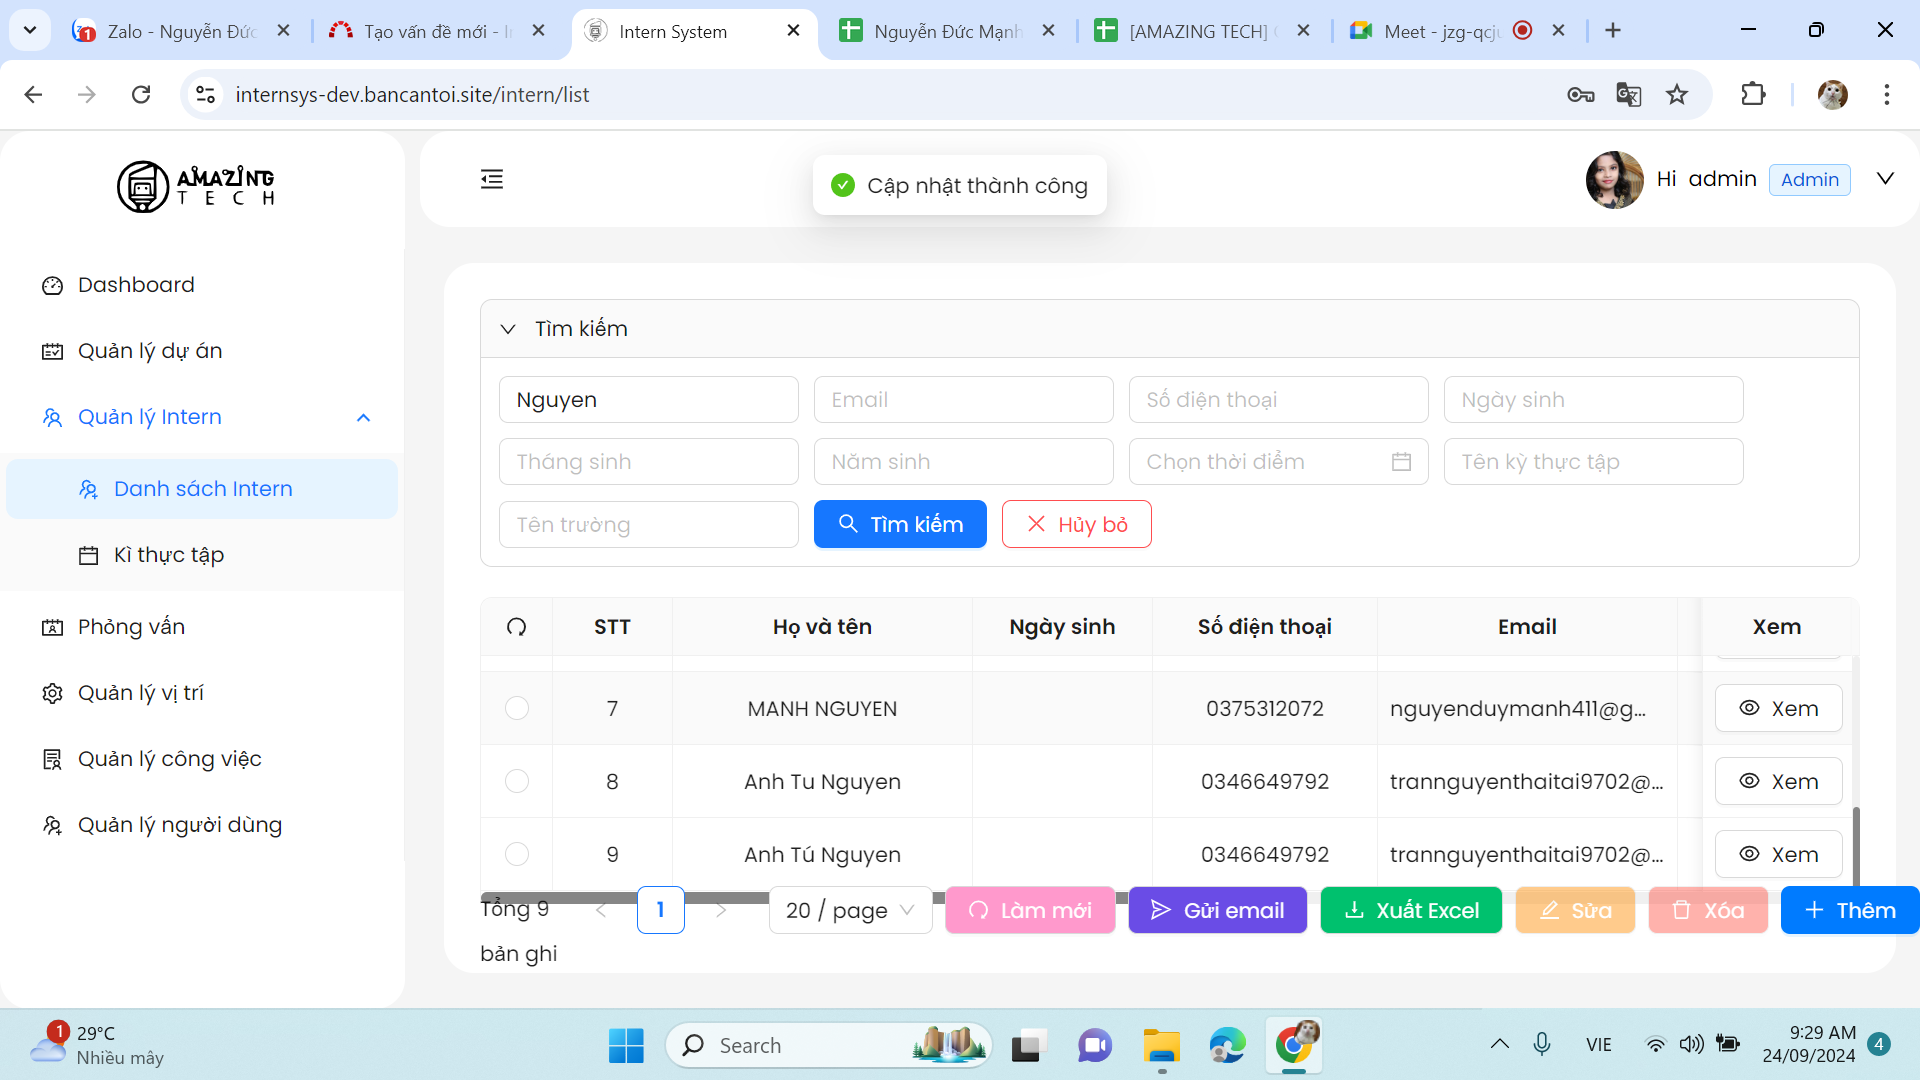Click the Google Translate icon in address bar
The width and height of the screenshot is (1920, 1080).
pyautogui.click(x=1628, y=95)
